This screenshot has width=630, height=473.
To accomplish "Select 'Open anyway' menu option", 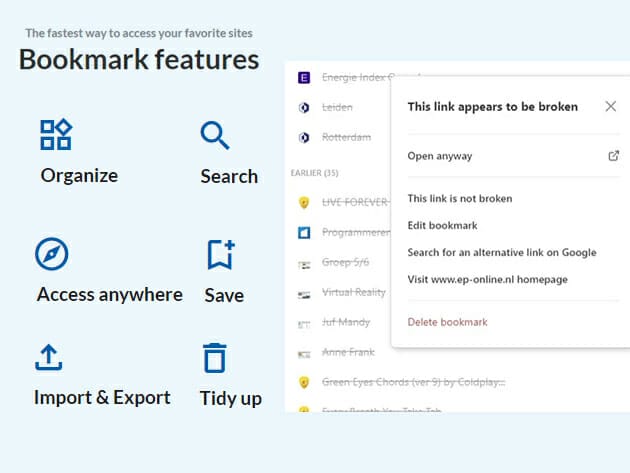I will point(440,156).
